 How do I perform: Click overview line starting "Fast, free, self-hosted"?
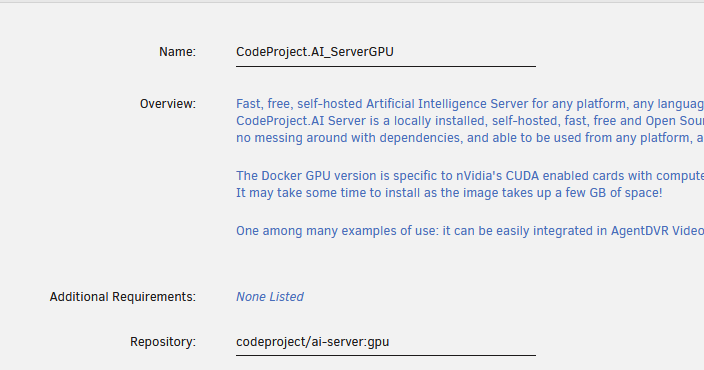[470, 104]
